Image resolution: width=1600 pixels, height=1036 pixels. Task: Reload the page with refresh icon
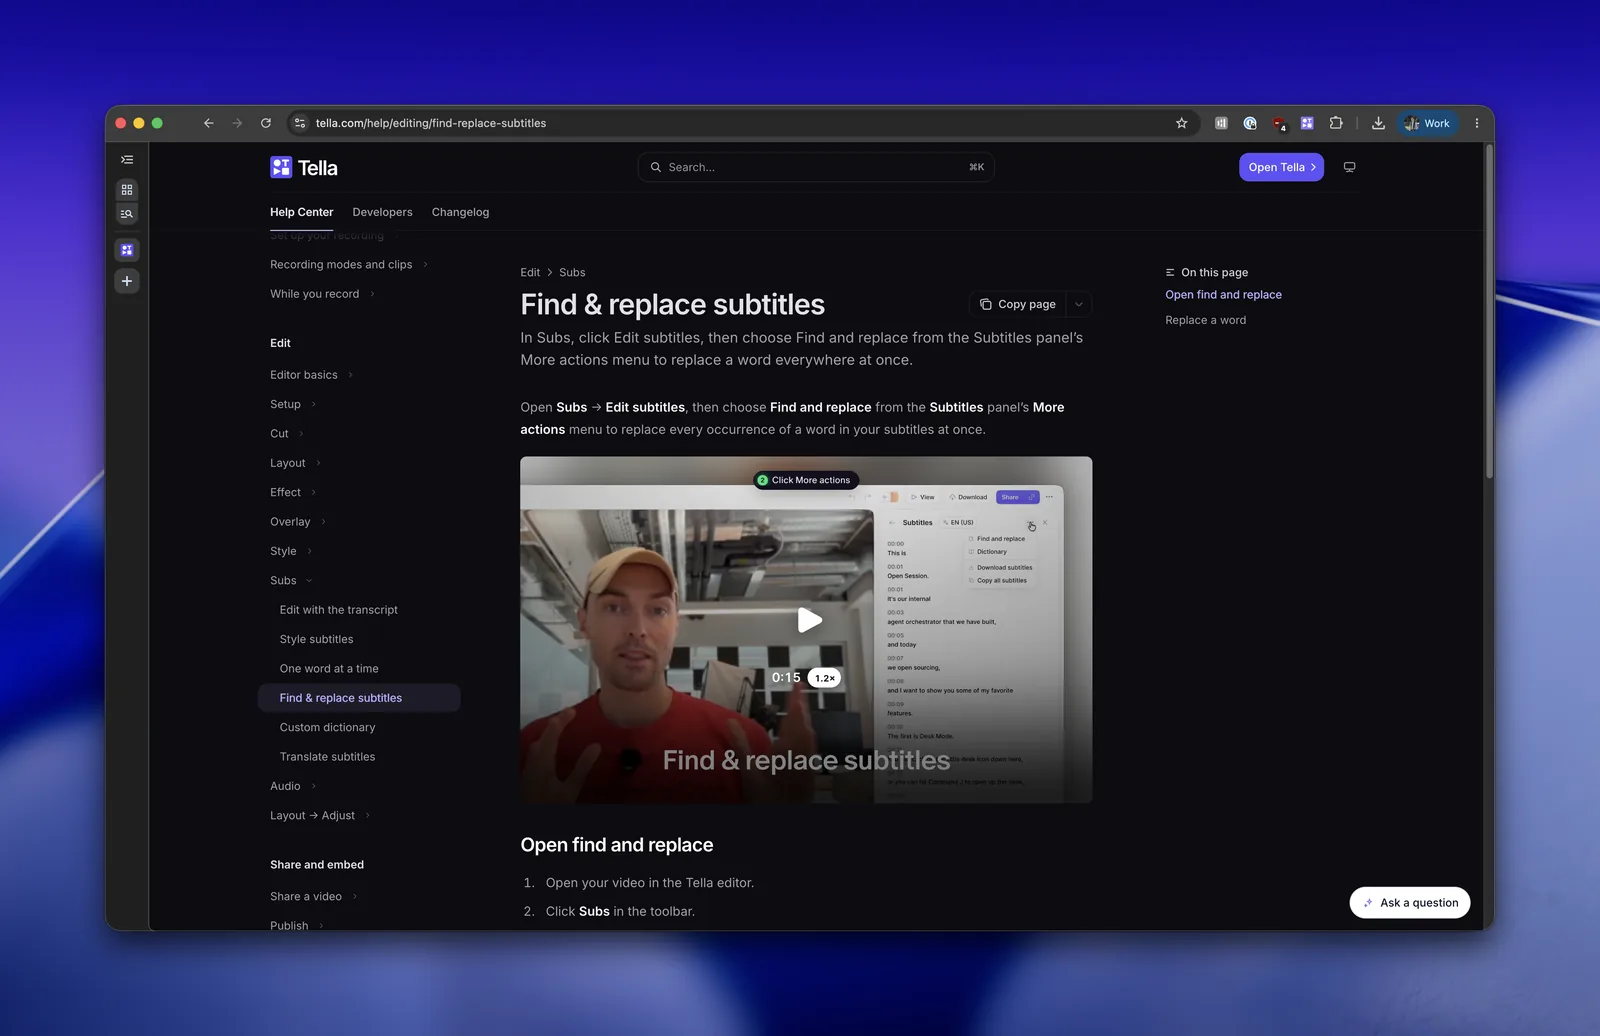(266, 123)
